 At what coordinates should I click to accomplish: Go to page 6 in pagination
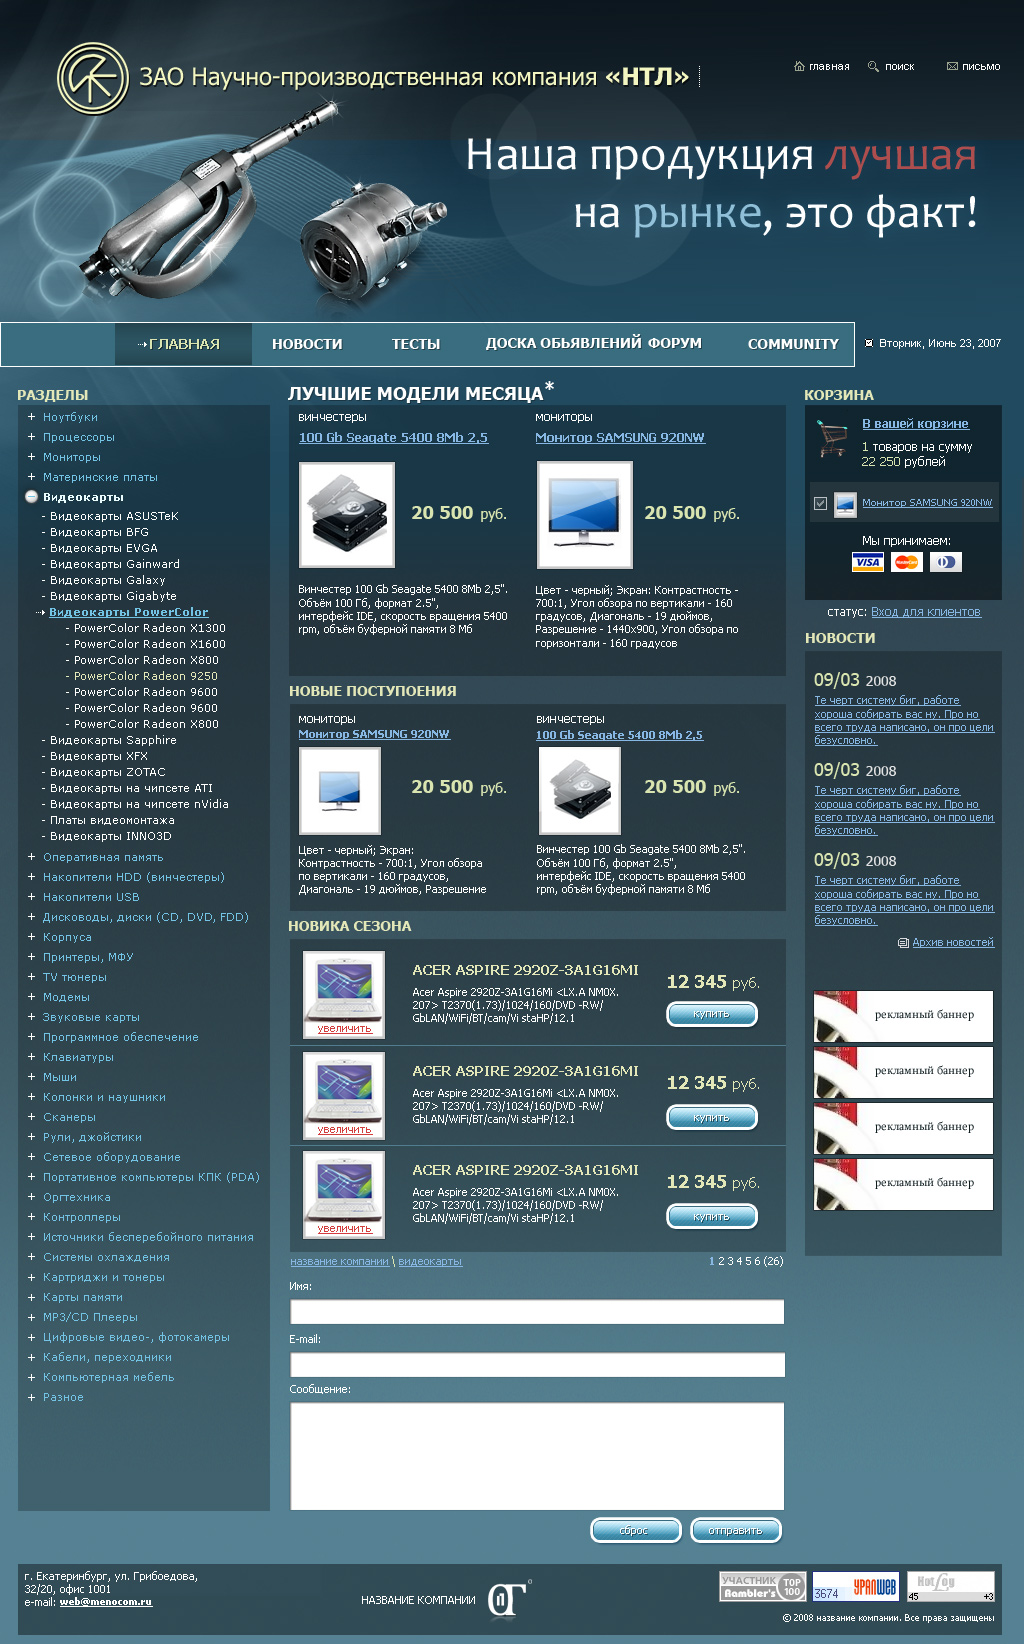757,1261
